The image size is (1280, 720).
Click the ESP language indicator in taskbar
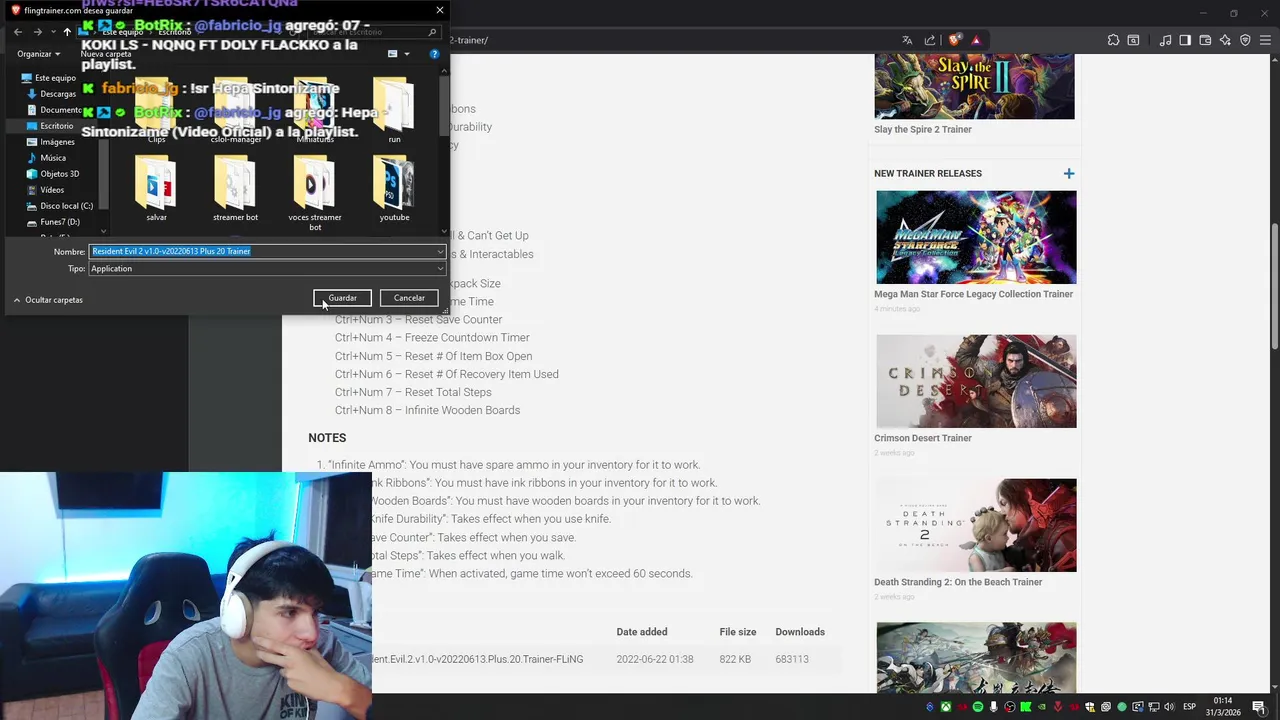point(1190,707)
